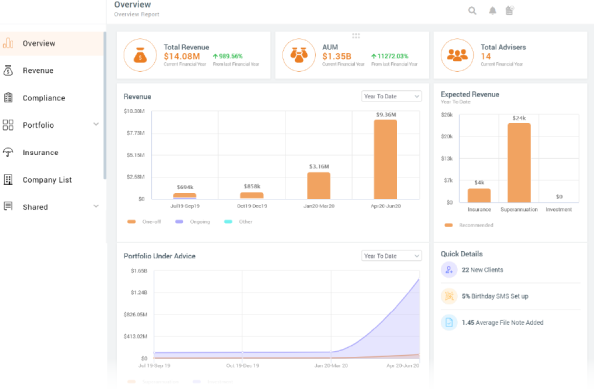Expand the Portfolio sidebar menu
The image size is (594, 389).
point(51,125)
